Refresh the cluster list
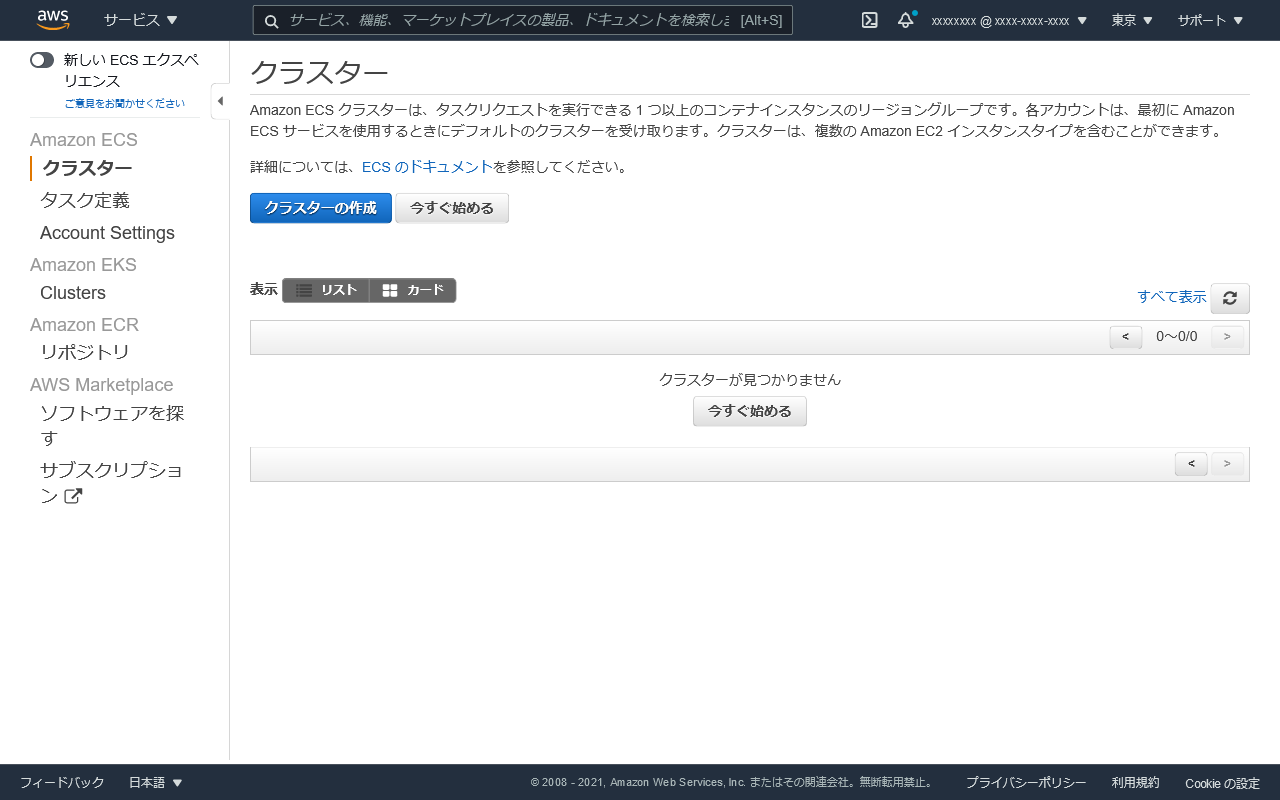 click(x=1230, y=298)
